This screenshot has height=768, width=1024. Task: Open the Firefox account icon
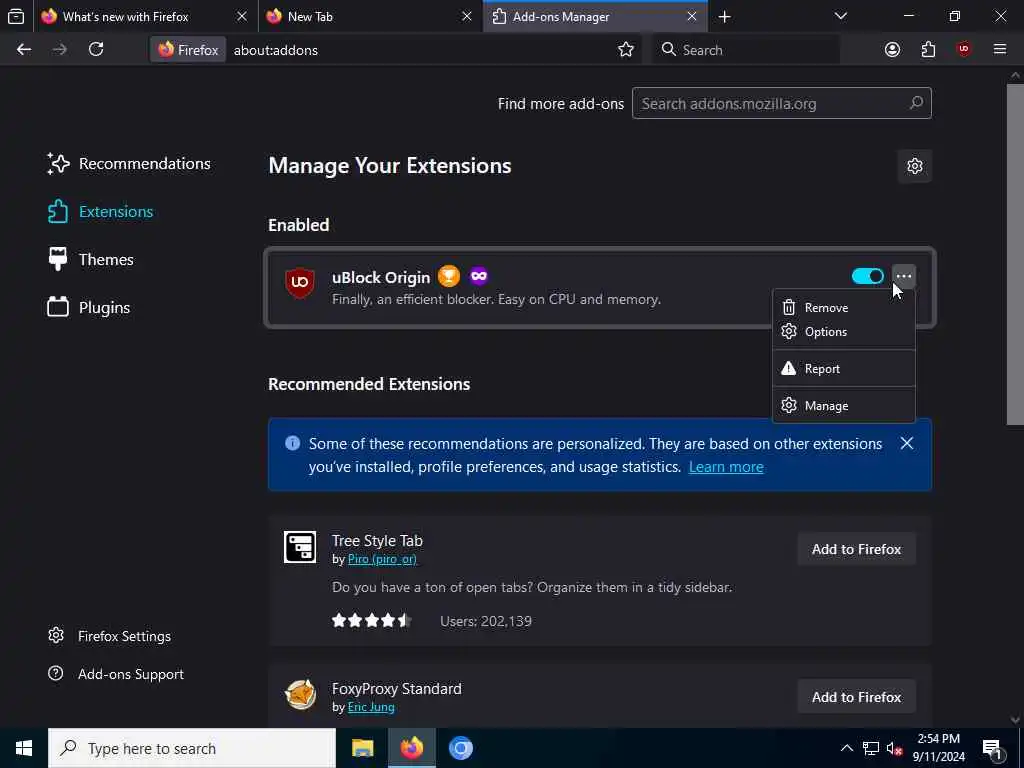point(892,50)
